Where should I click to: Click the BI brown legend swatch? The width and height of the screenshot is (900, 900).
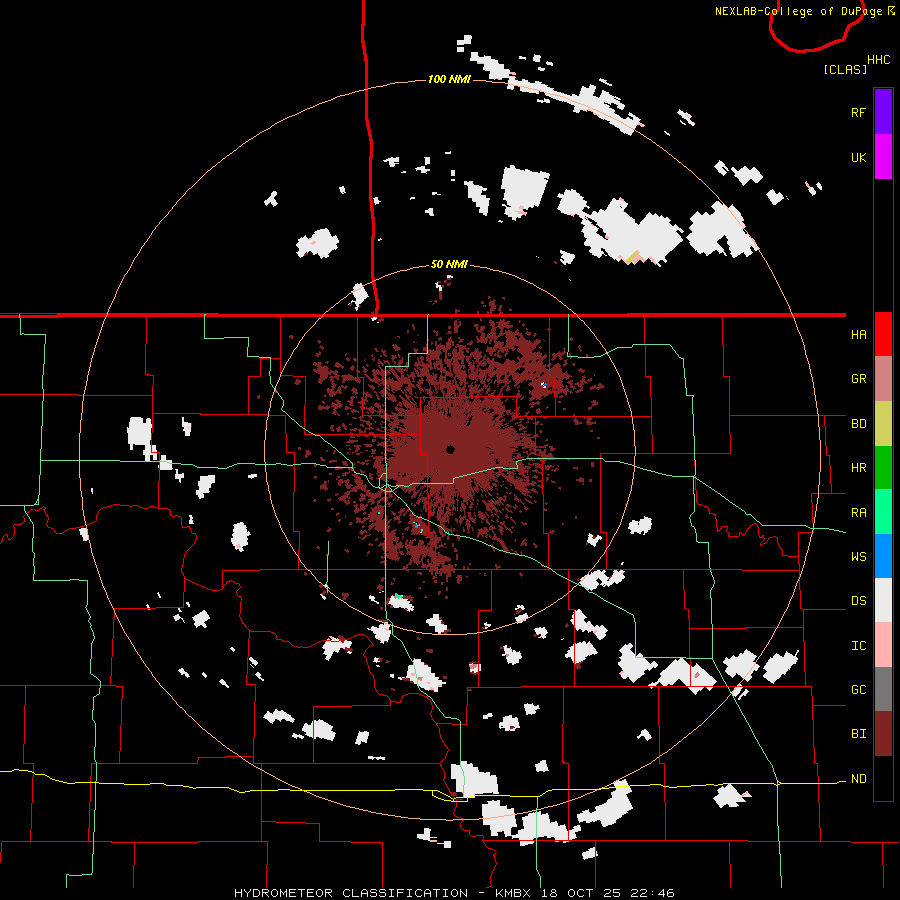[883, 734]
